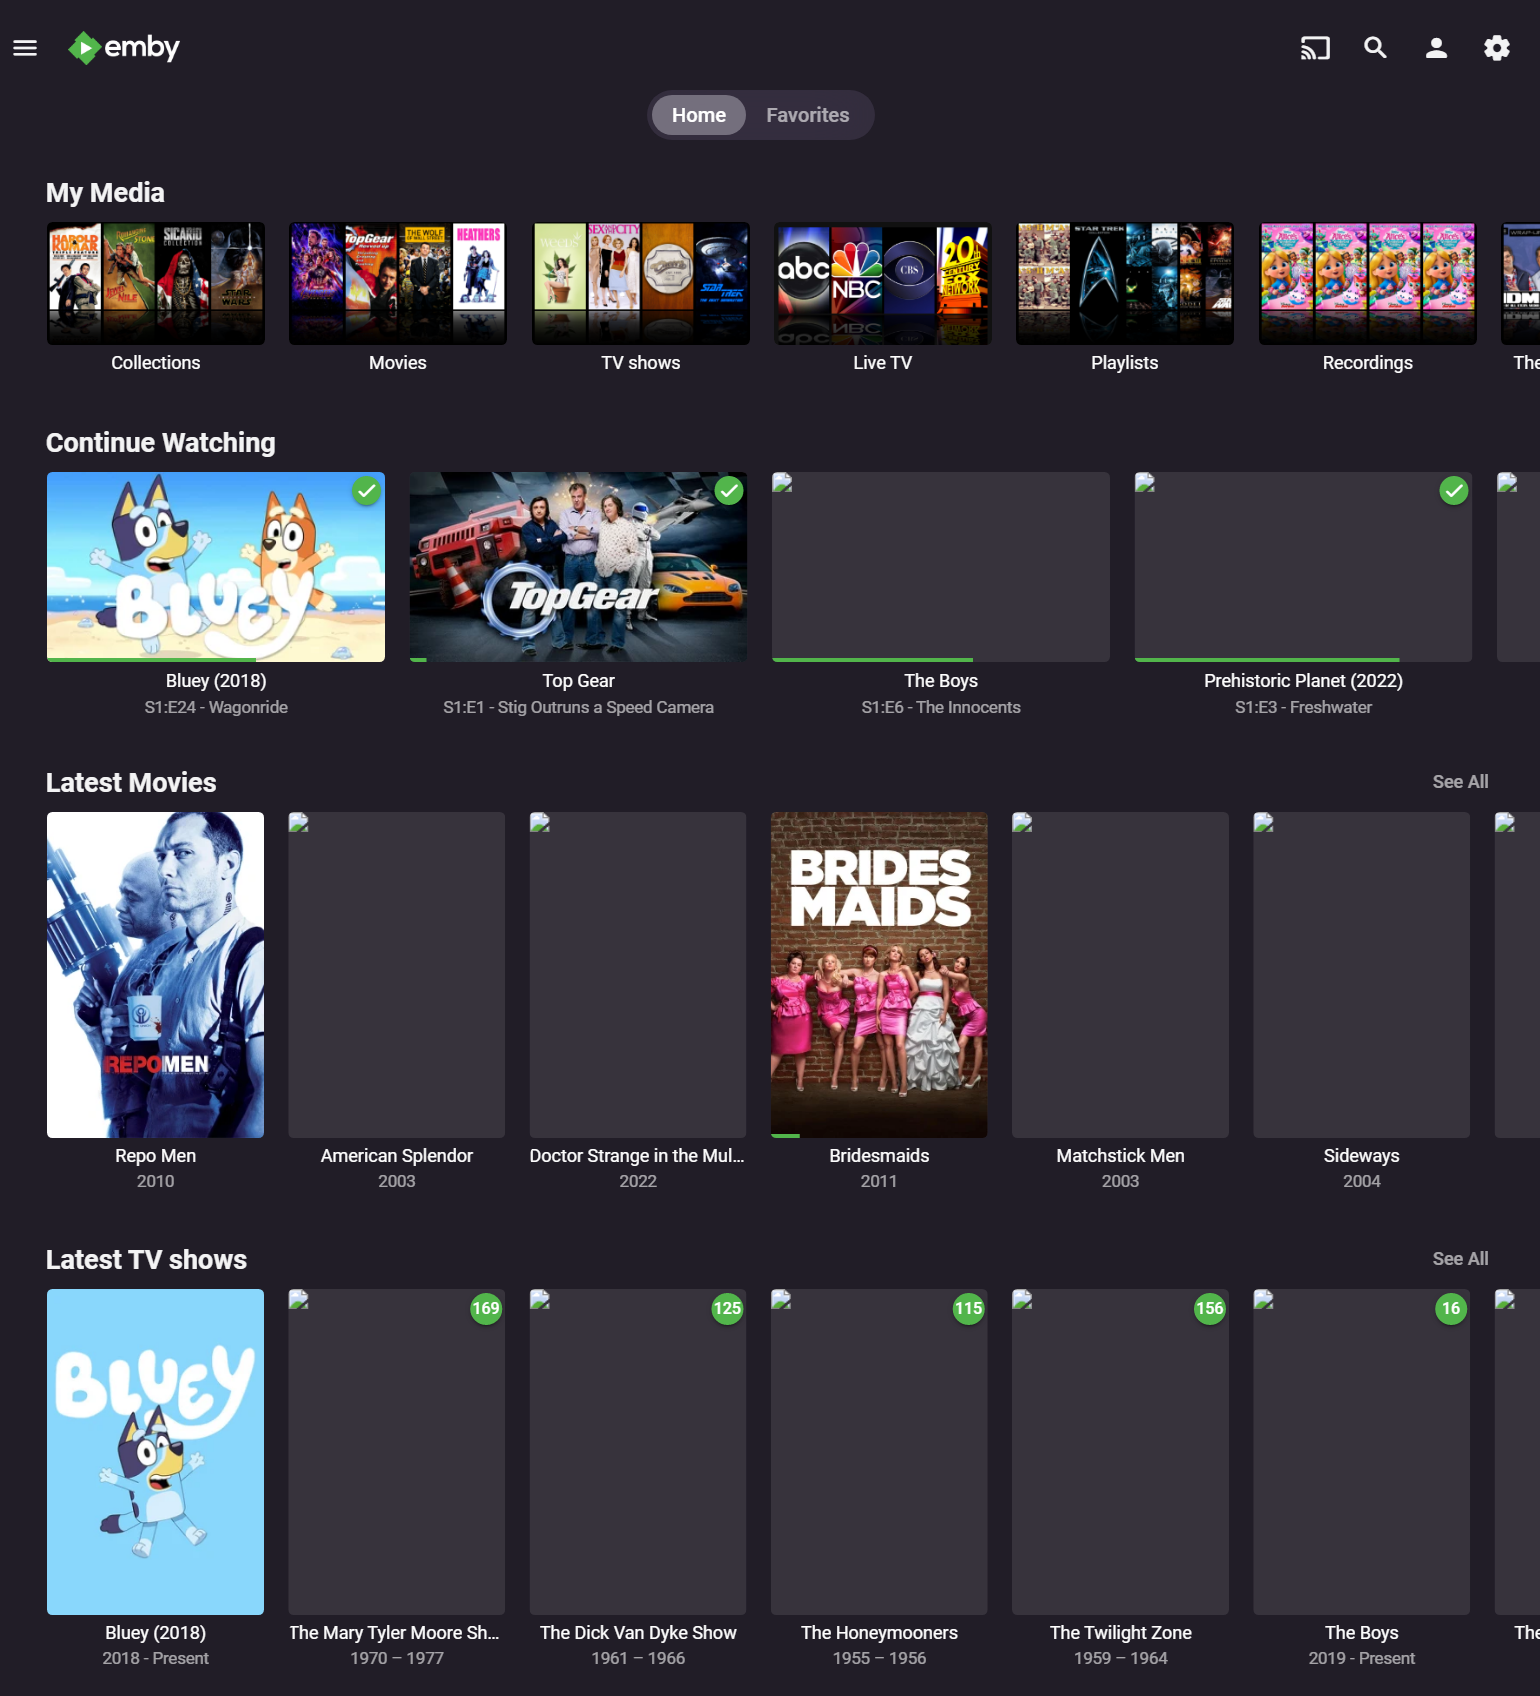Open episode link S1:E6 - The Innocents
The width and height of the screenshot is (1540, 1696).
(941, 707)
